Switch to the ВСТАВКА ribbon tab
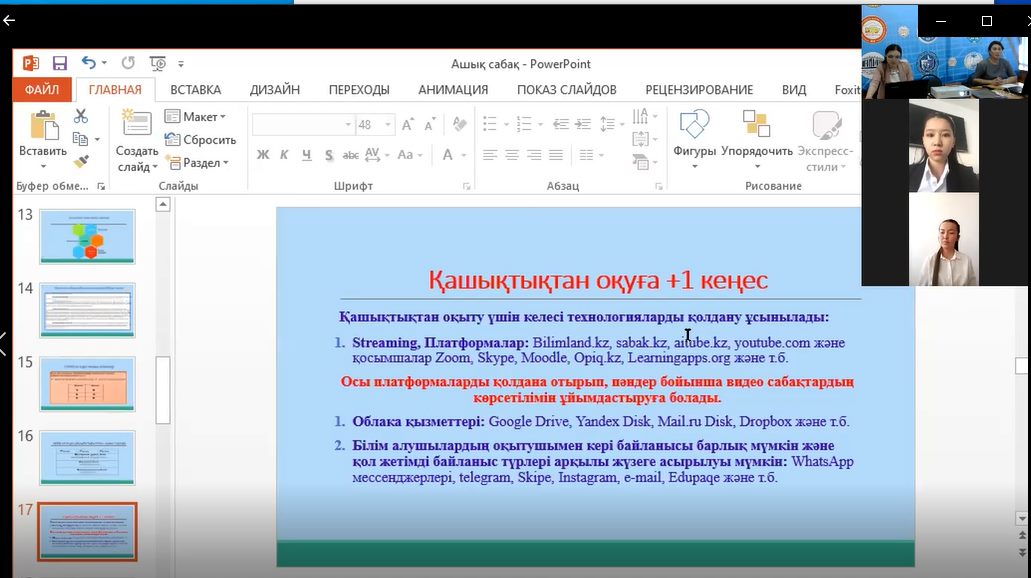Screen dimensions: 1031x578 coord(196,90)
